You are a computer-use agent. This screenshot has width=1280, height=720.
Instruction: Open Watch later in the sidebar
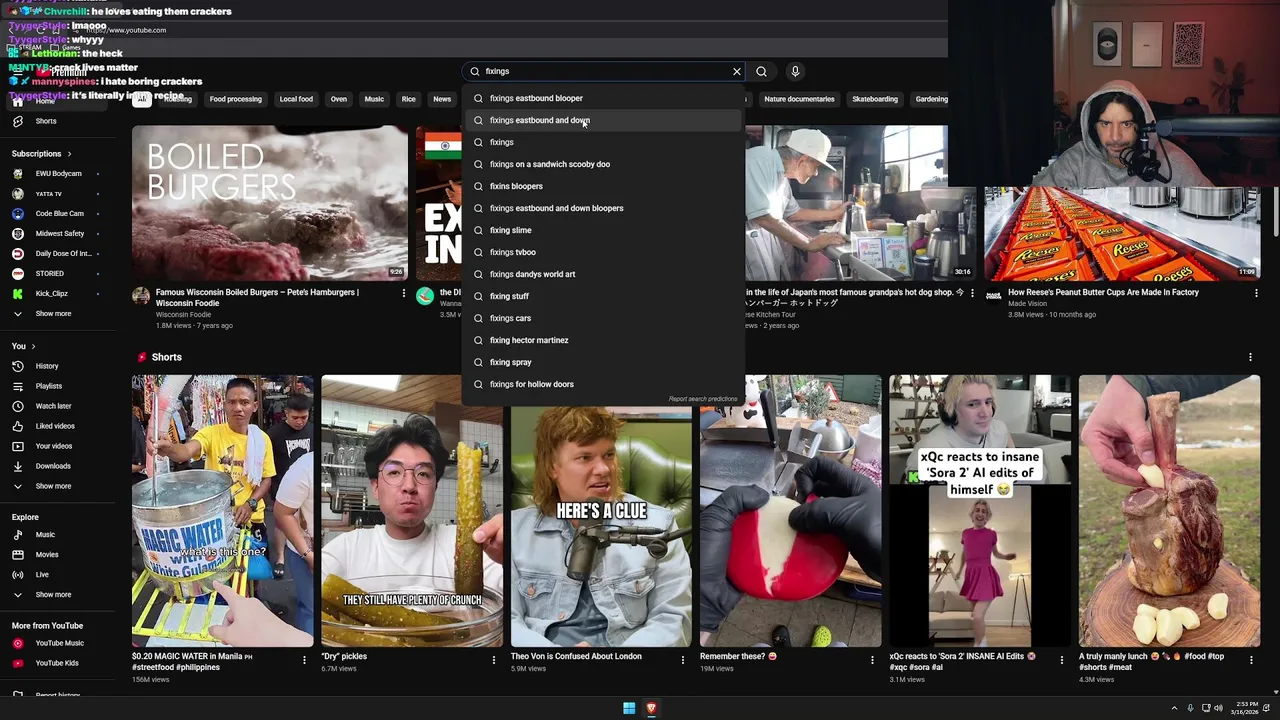tap(53, 406)
